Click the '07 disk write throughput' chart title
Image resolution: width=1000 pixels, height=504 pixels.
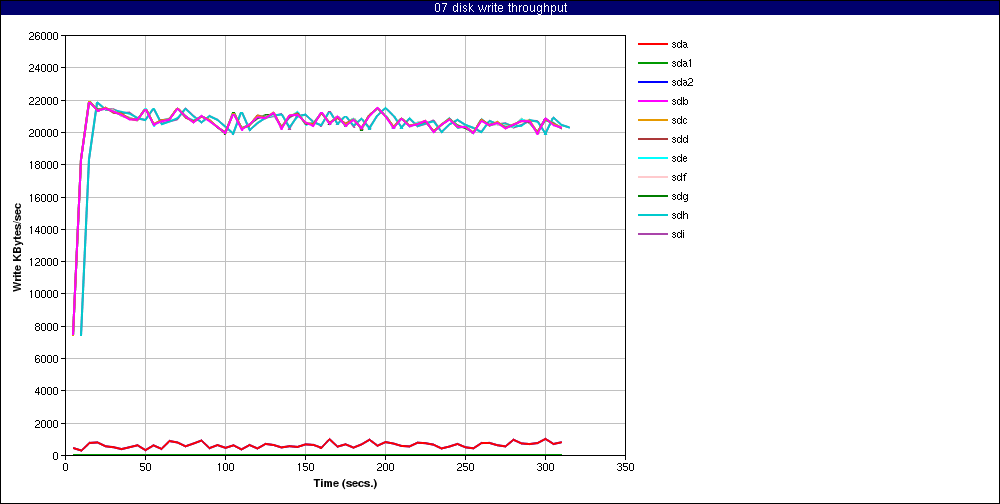point(501,8)
